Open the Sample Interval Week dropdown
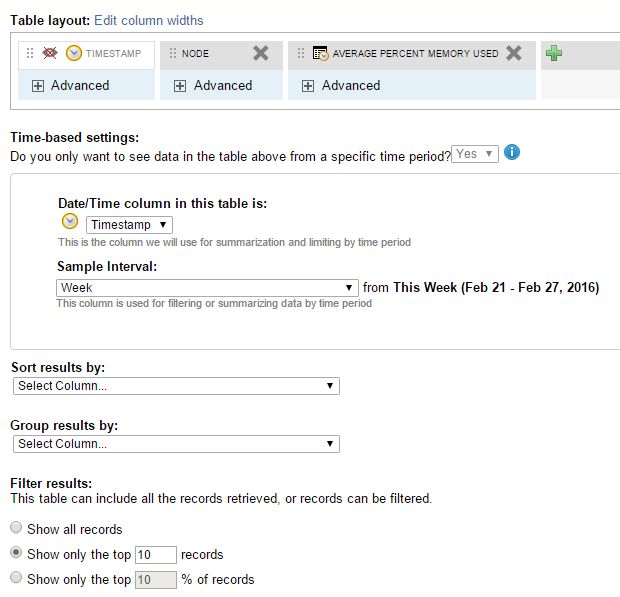 [207, 287]
